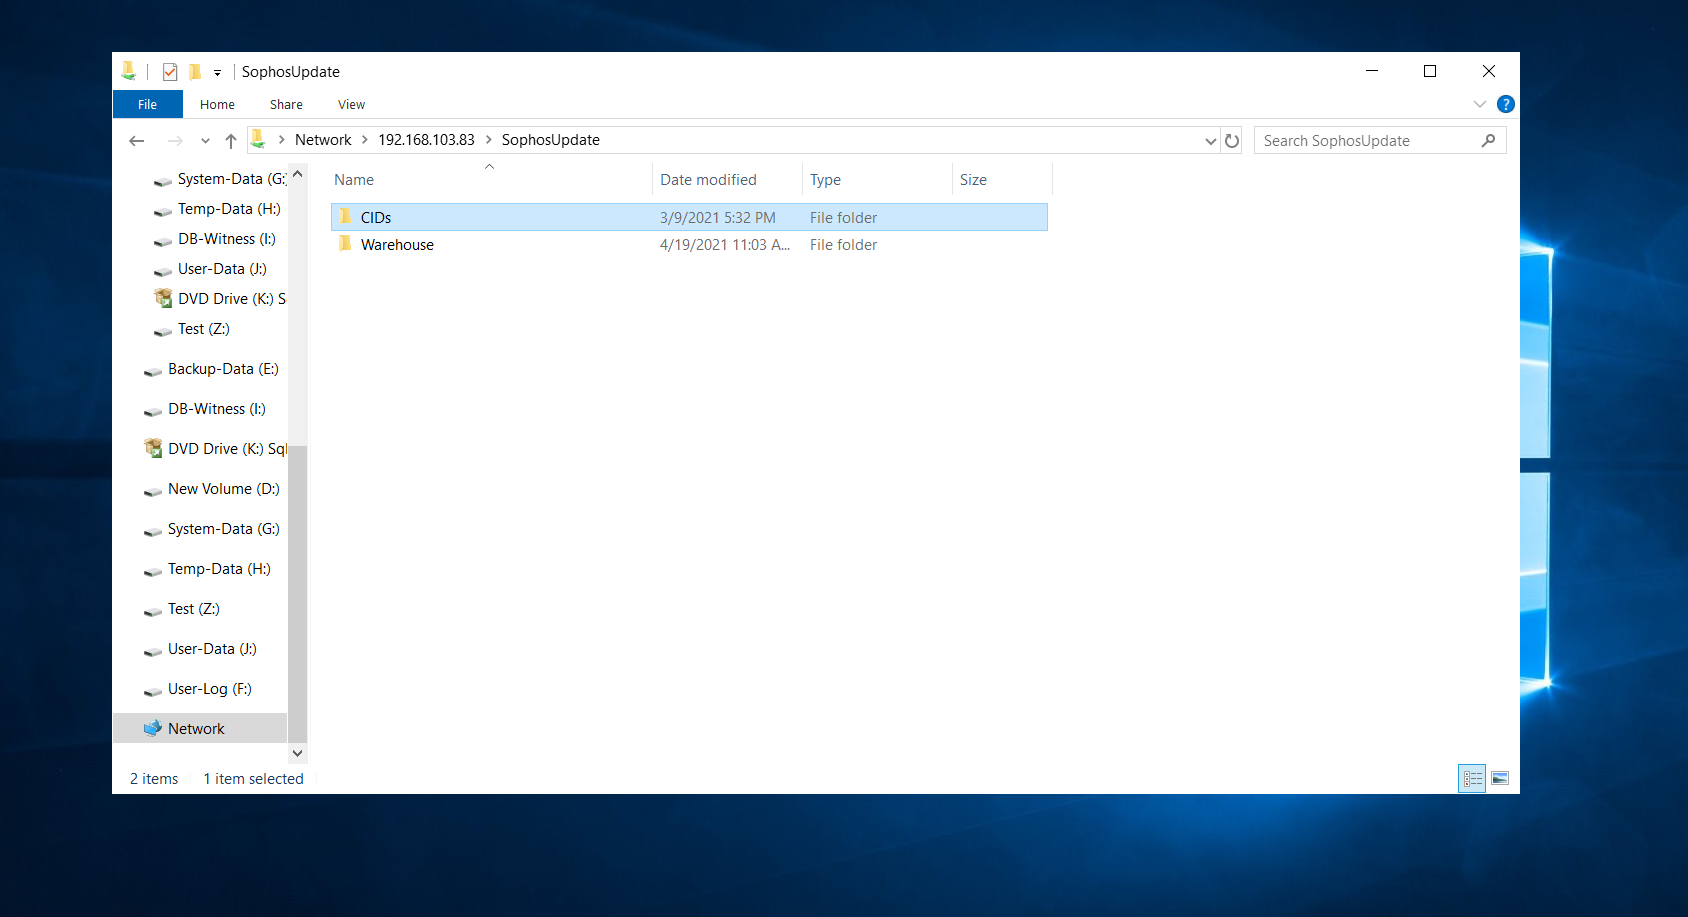Select the CIDs folder
1688x917 pixels.
[689, 217]
